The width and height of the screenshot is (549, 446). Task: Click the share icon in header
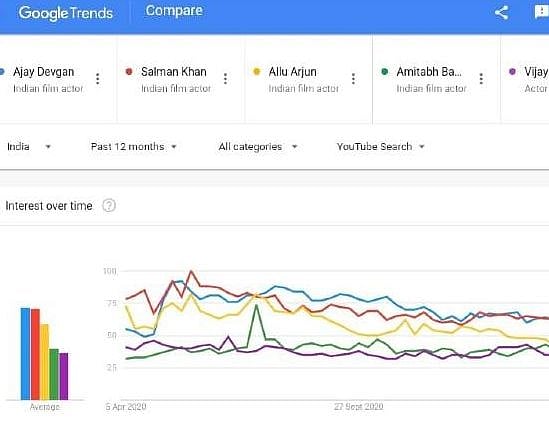[x=501, y=13]
